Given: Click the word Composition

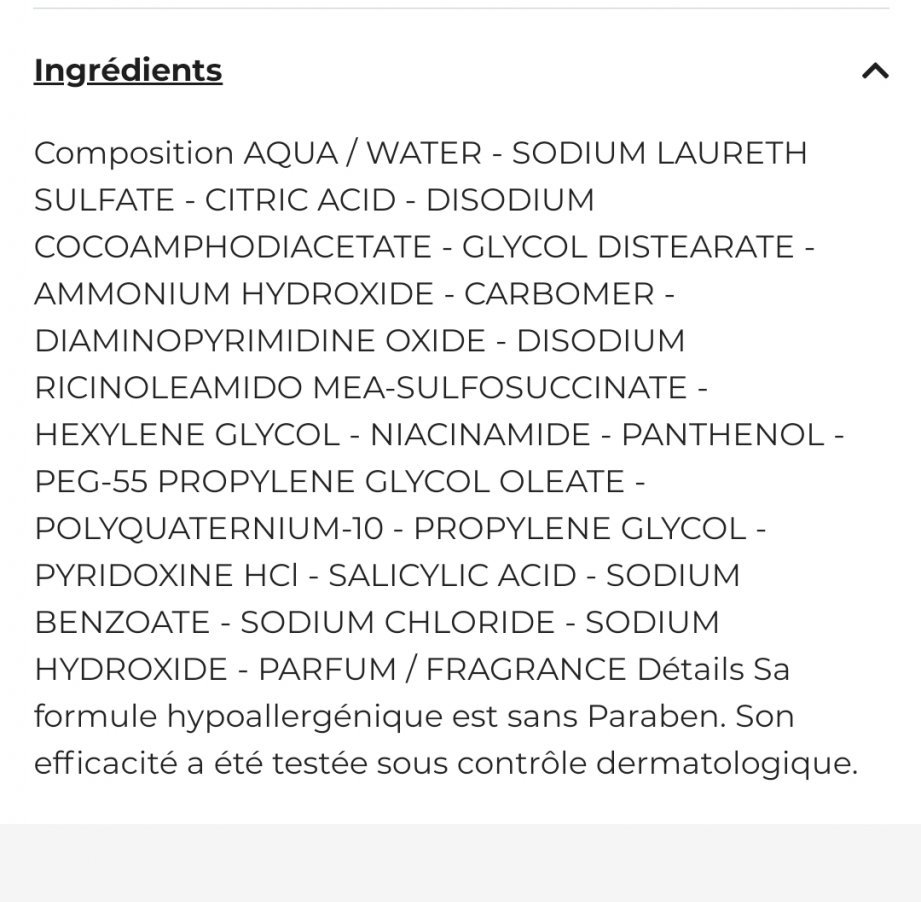Looking at the screenshot, I should tap(134, 153).
